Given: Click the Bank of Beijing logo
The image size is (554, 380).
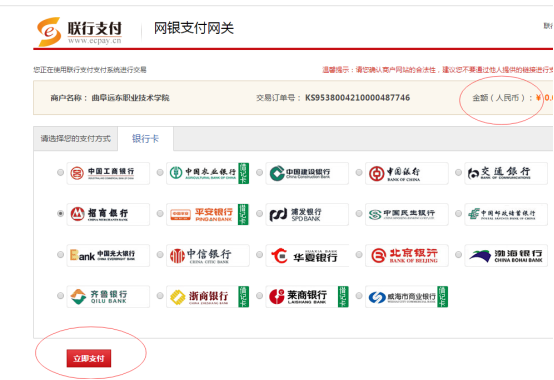Looking at the screenshot, I should click(x=407, y=255).
